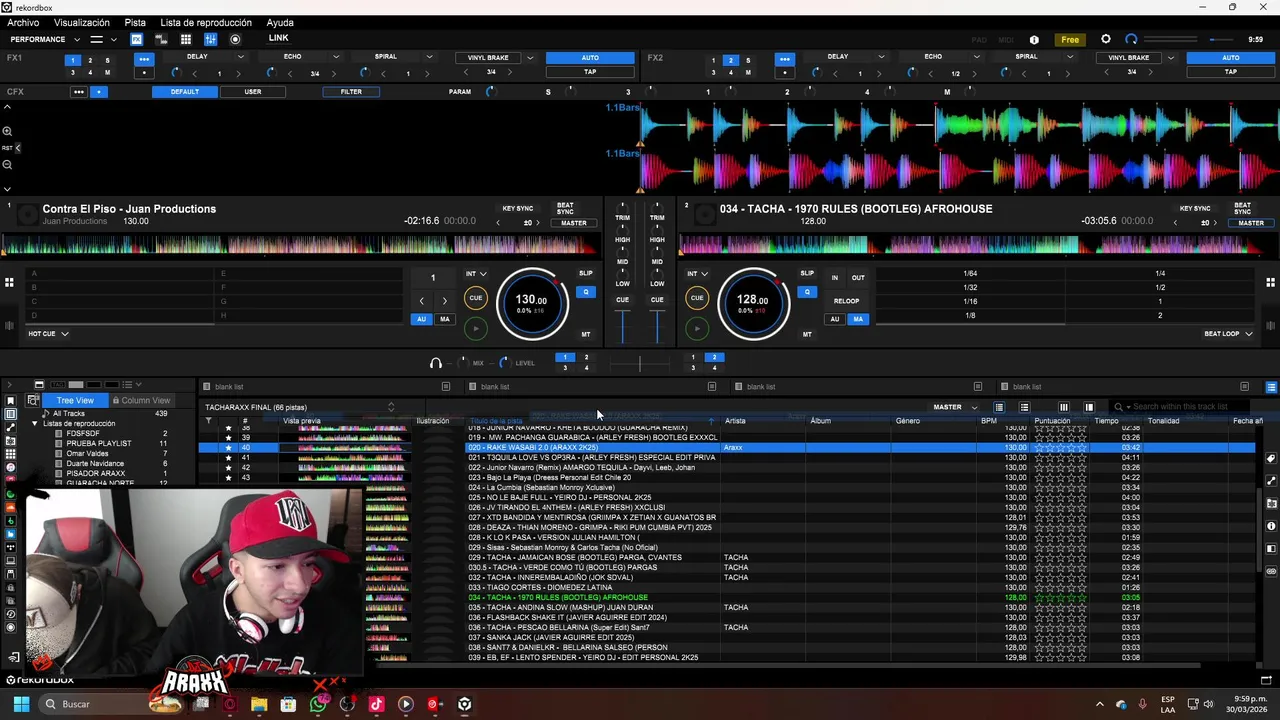The image size is (1280, 720).
Task: Toggle Beat Sync on deck 1
Action: (x=565, y=209)
